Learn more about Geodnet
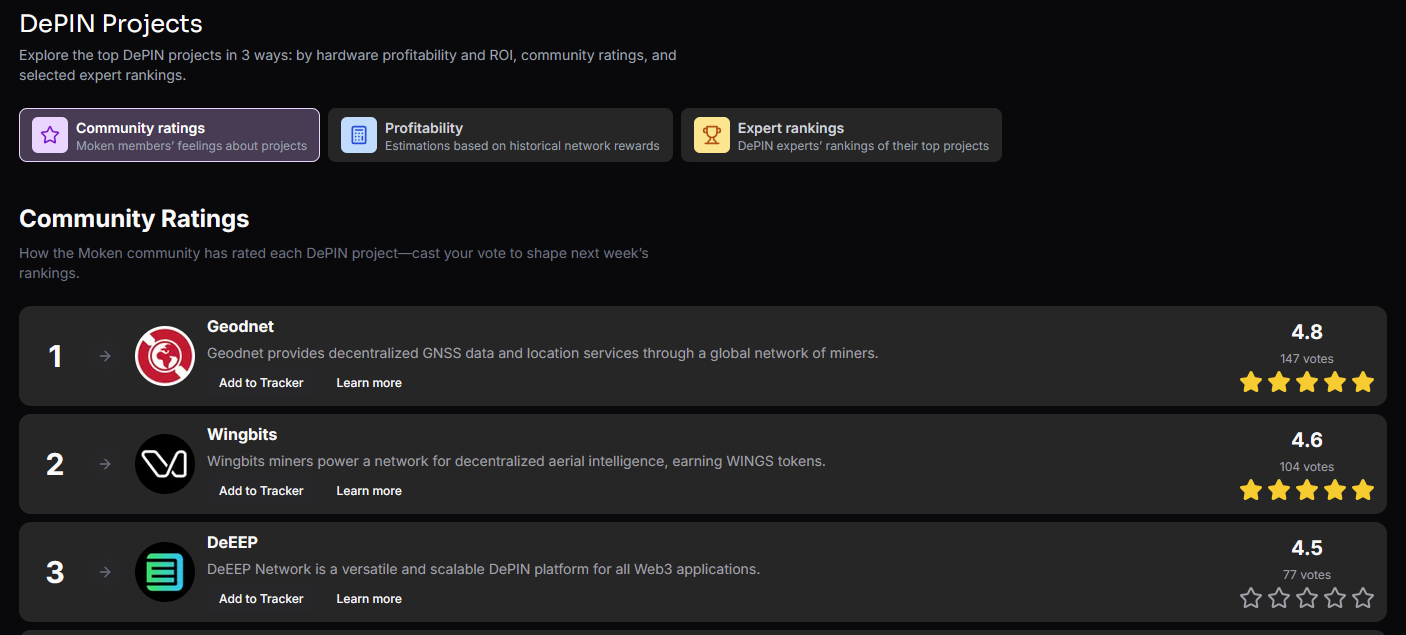This screenshot has height=635, width=1406. coord(369,383)
